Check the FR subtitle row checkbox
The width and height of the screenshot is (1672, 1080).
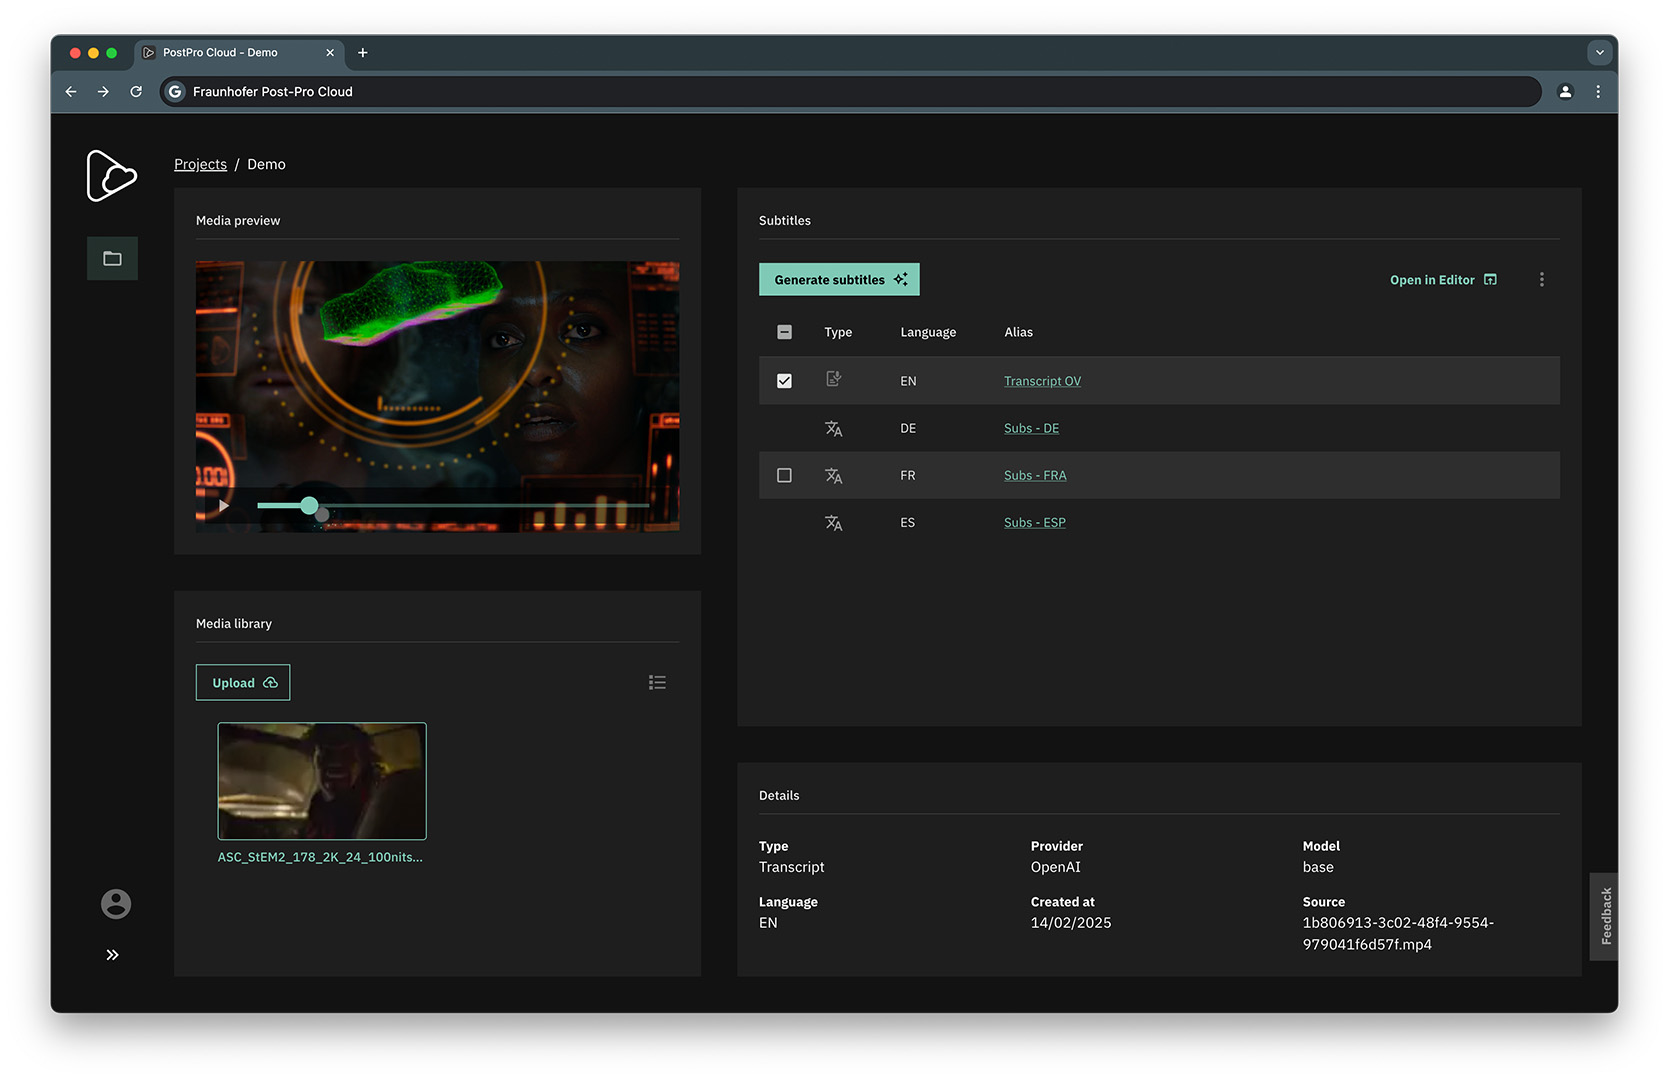pos(784,476)
